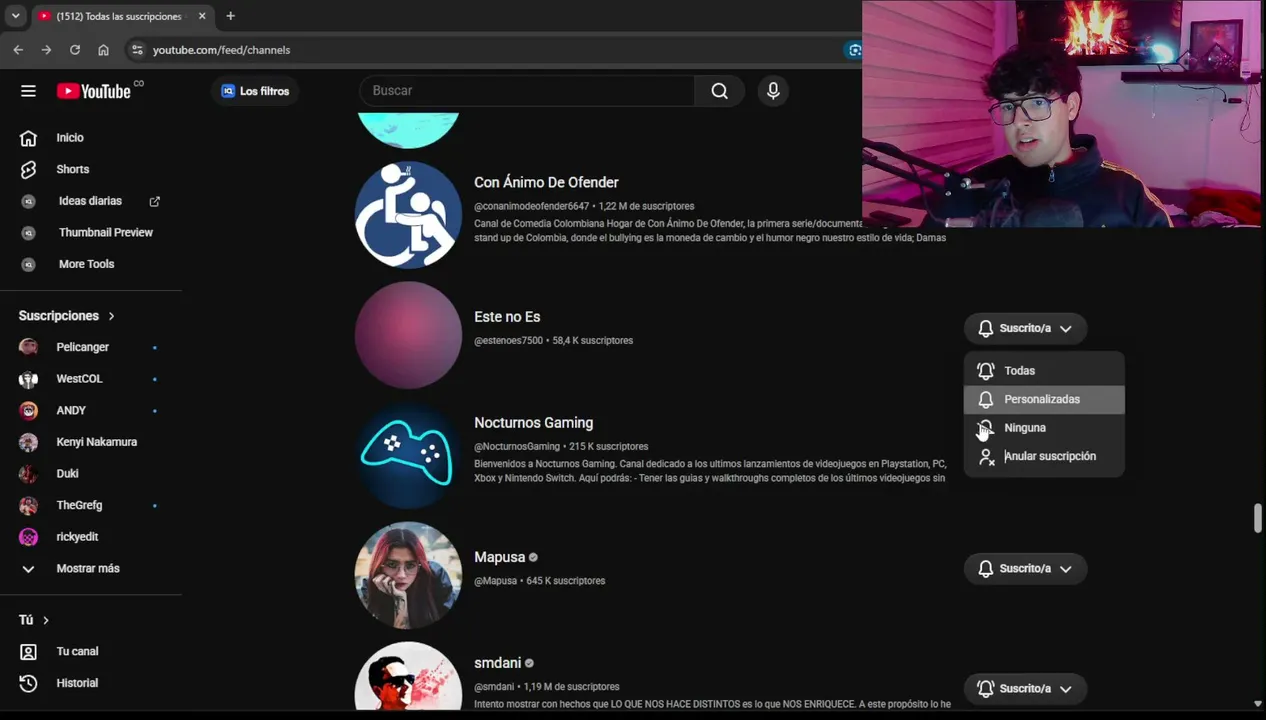Open a new browser tab with plus
This screenshot has width=1266, height=720.
pos(230,16)
